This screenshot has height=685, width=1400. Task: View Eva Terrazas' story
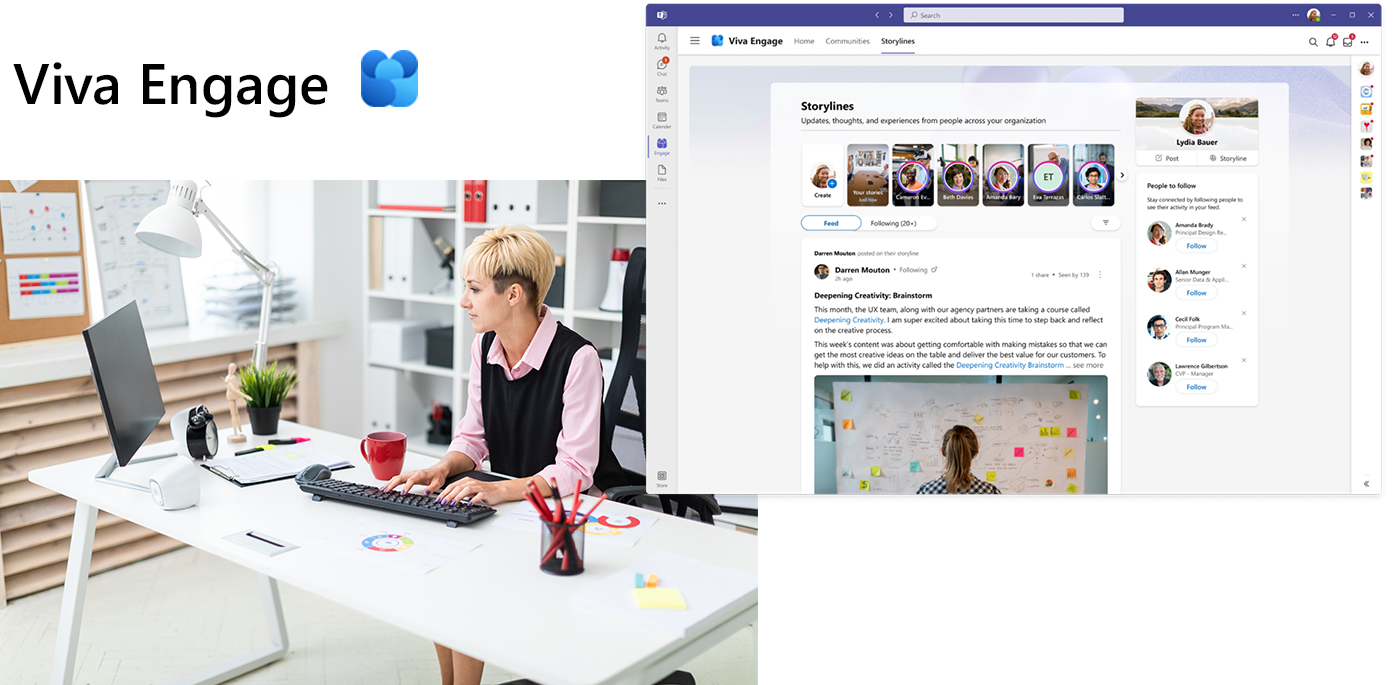tap(1048, 175)
